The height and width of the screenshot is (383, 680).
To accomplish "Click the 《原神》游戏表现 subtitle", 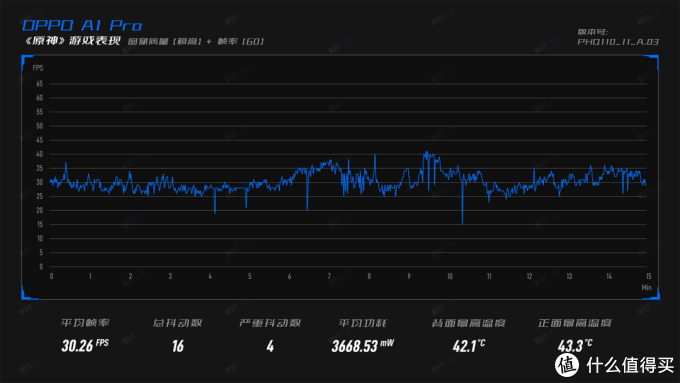I will click(72, 41).
